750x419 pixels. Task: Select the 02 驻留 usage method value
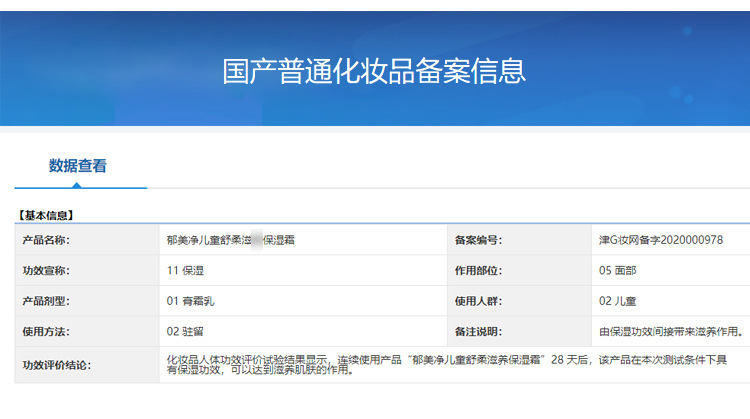(185, 331)
